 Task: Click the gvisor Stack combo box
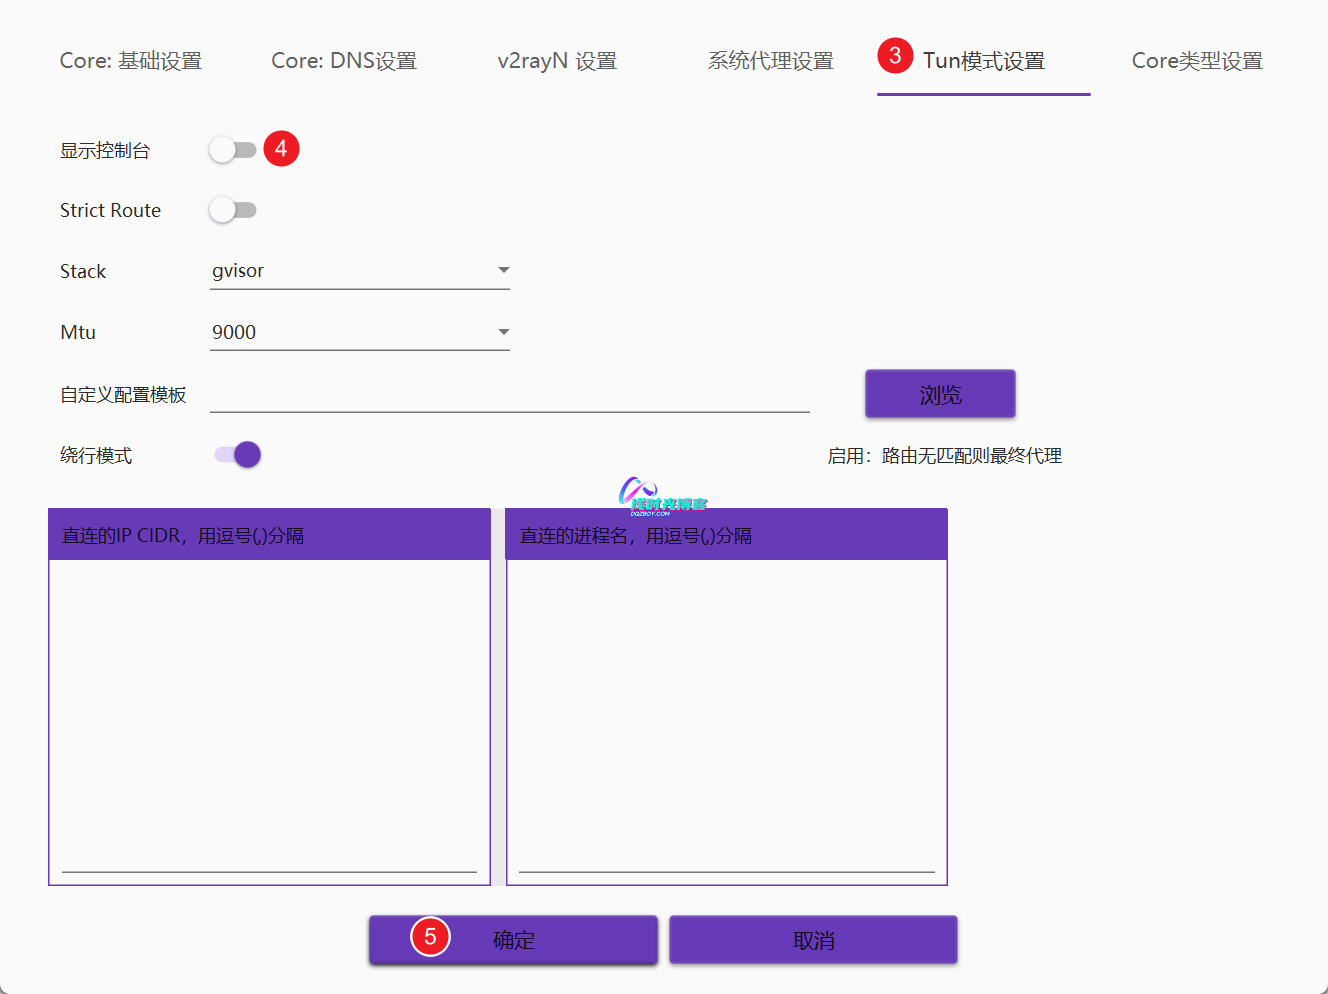350,271
